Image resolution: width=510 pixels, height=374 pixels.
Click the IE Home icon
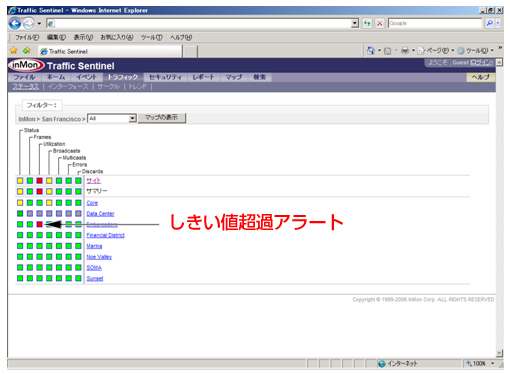pos(370,51)
